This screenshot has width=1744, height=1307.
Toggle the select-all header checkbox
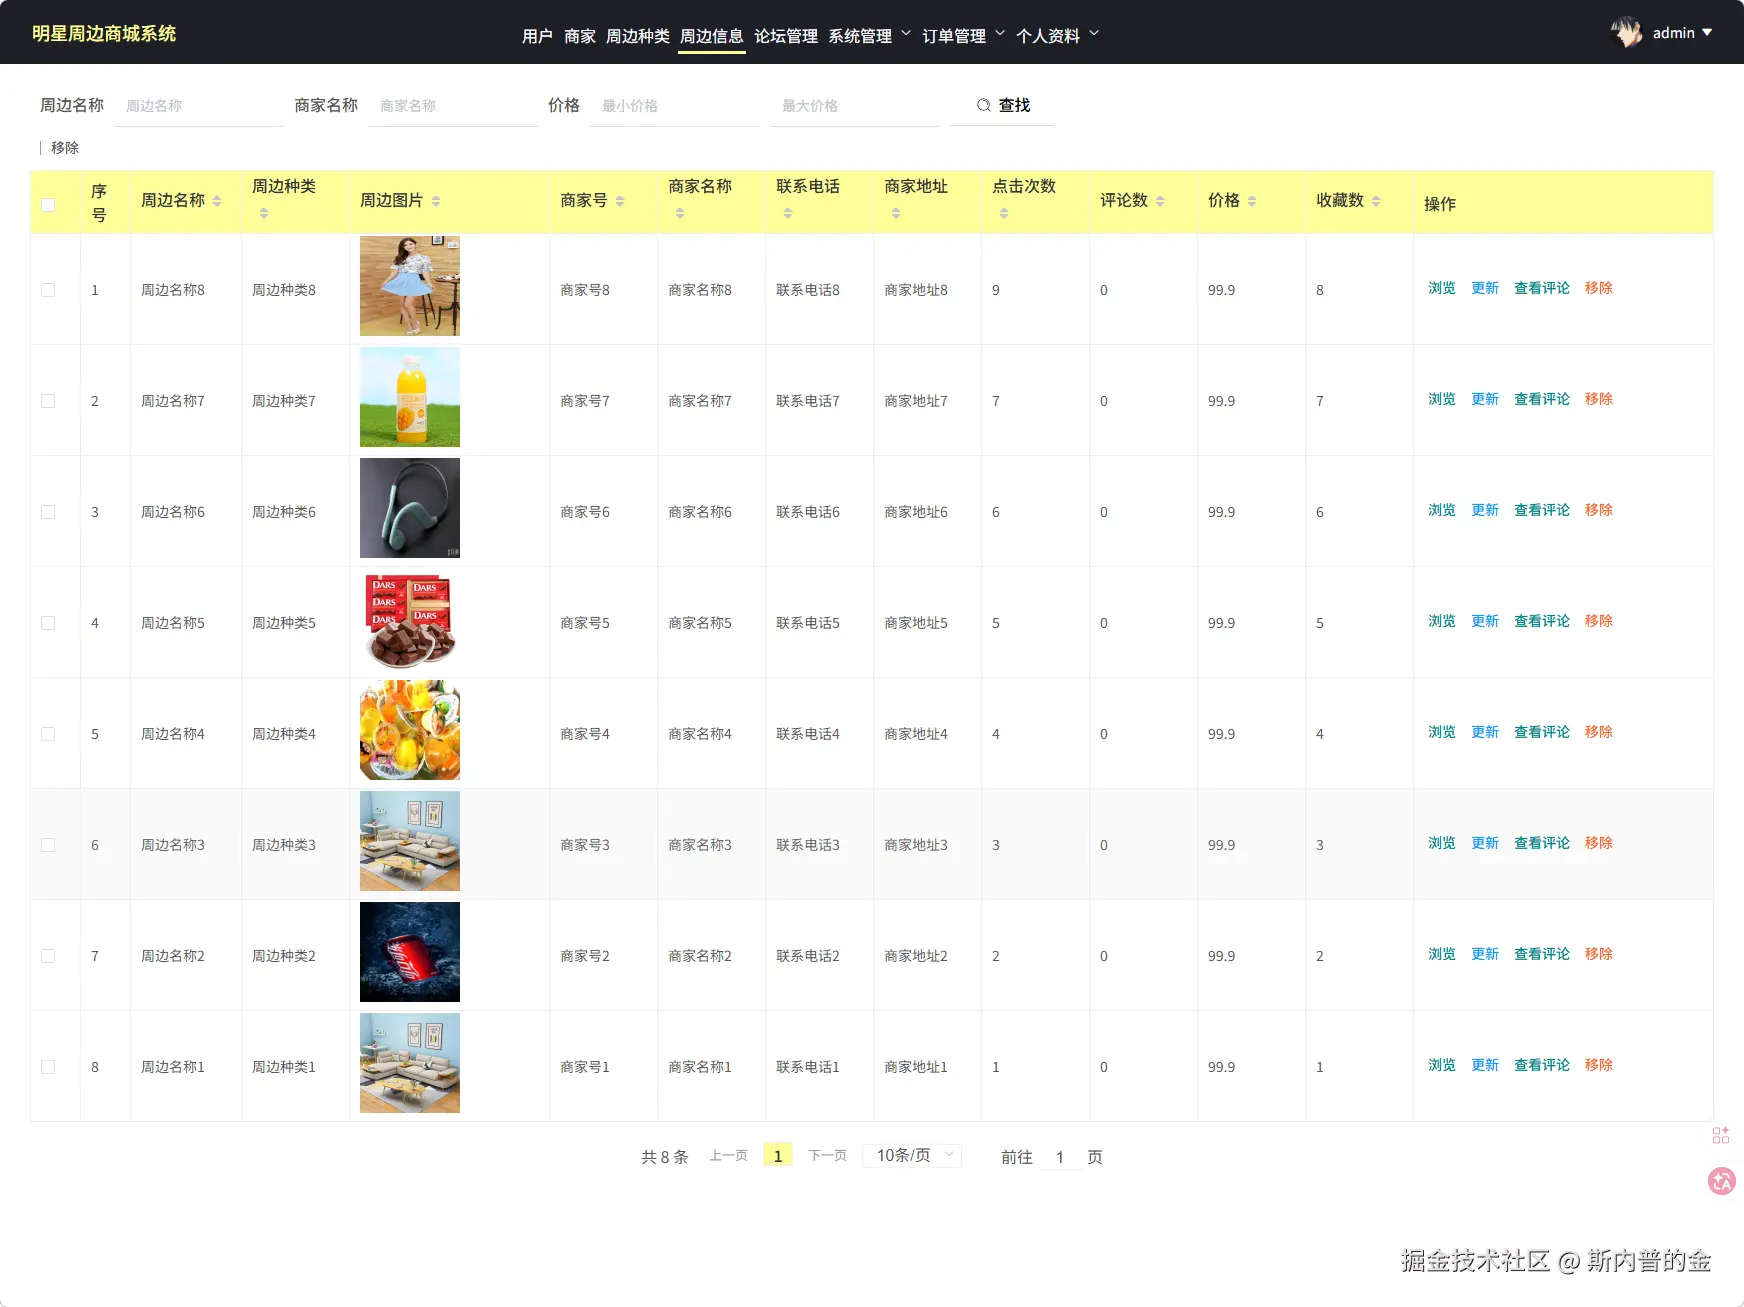(x=48, y=205)
